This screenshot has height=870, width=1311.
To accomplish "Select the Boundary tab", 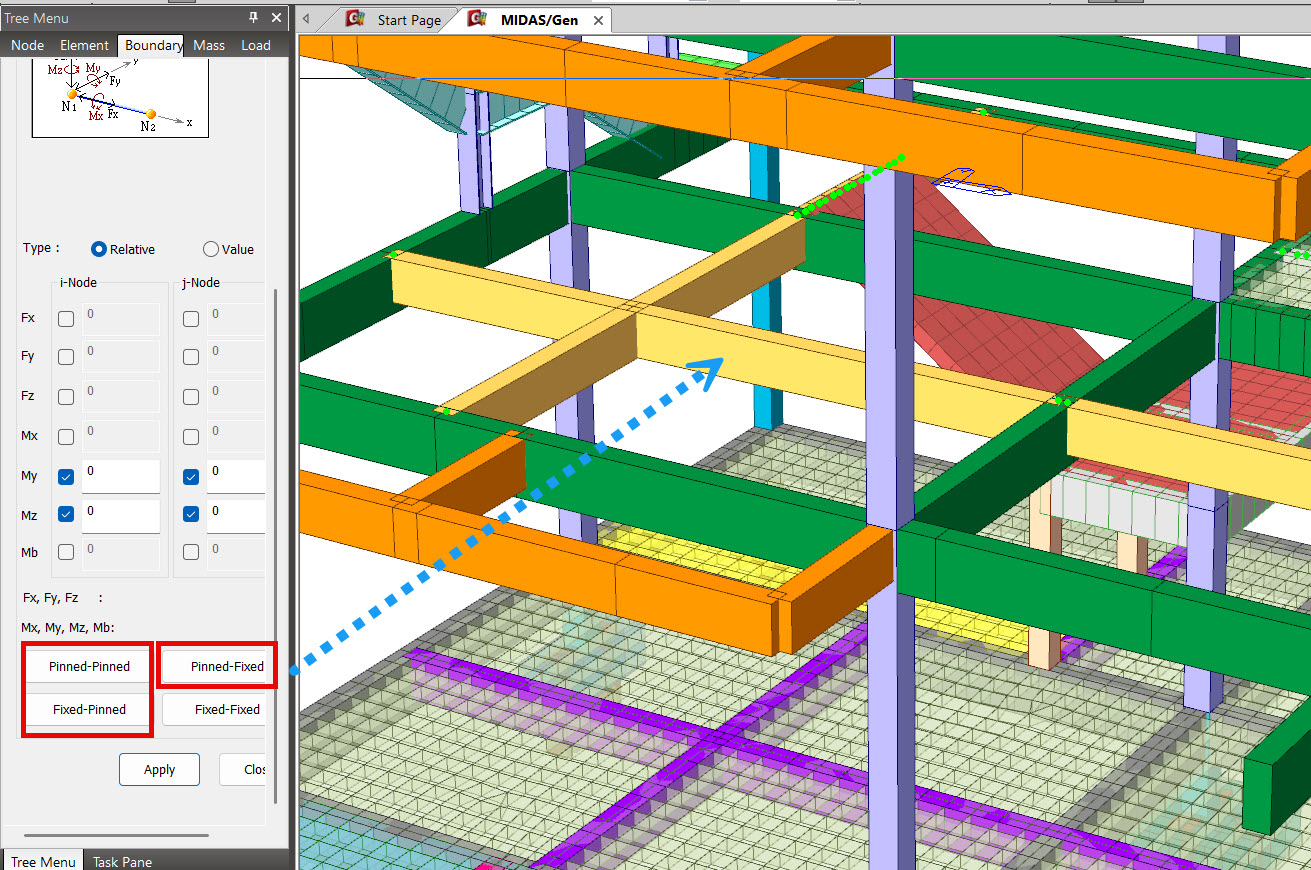I will click(152, 45).
